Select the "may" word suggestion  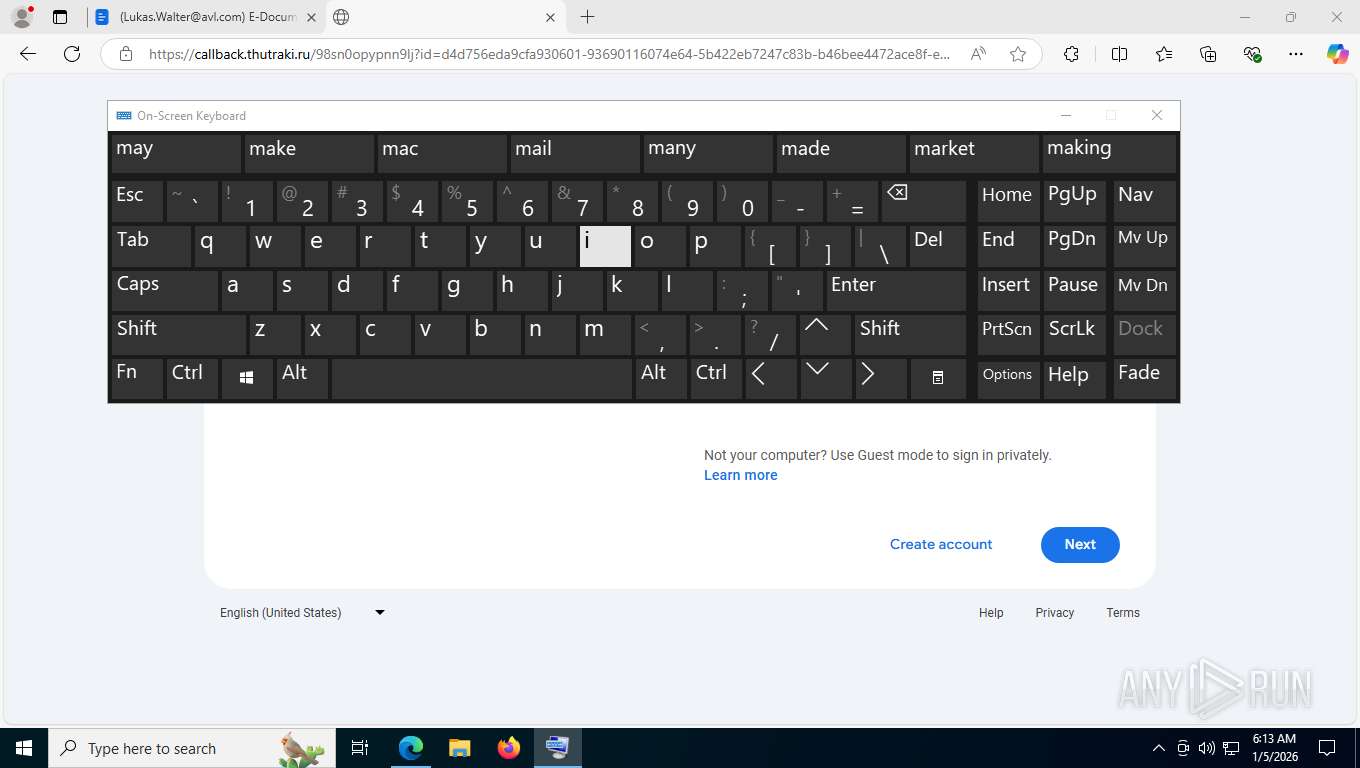coord(176,153)
